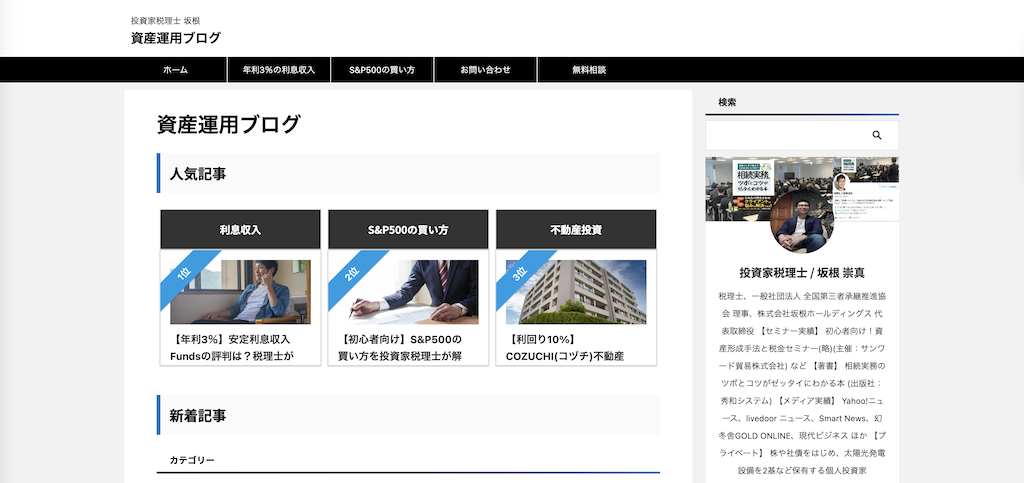Click the 利息収入 card header
The width and height of the screenshot is (1024, 483).
click(x=240, y=230)
